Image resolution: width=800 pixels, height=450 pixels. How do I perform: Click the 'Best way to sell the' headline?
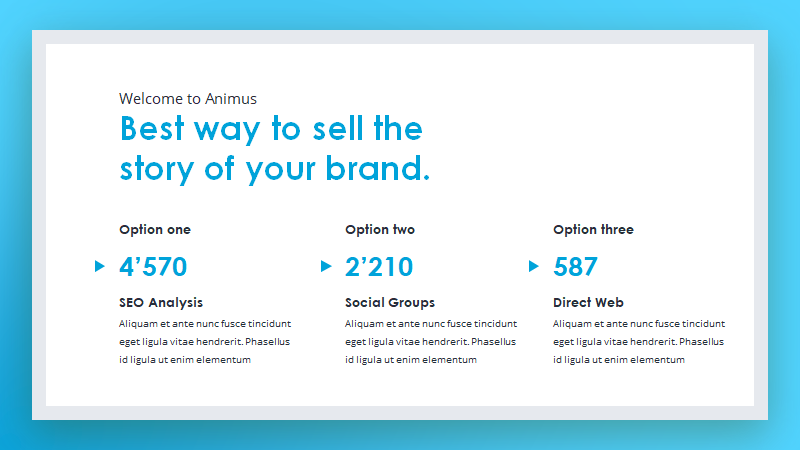(x=271, y=128)
